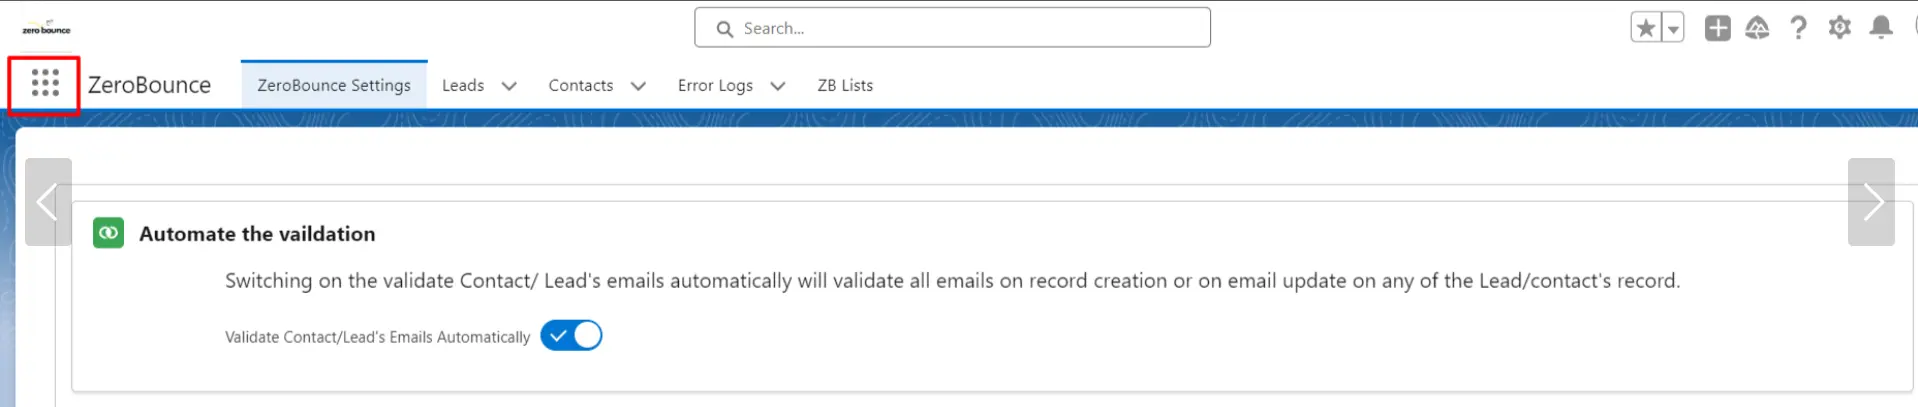Viewport: 1918px width, 407px height.
Task: View the notifications bell
Action: [x=1880, y=28]
